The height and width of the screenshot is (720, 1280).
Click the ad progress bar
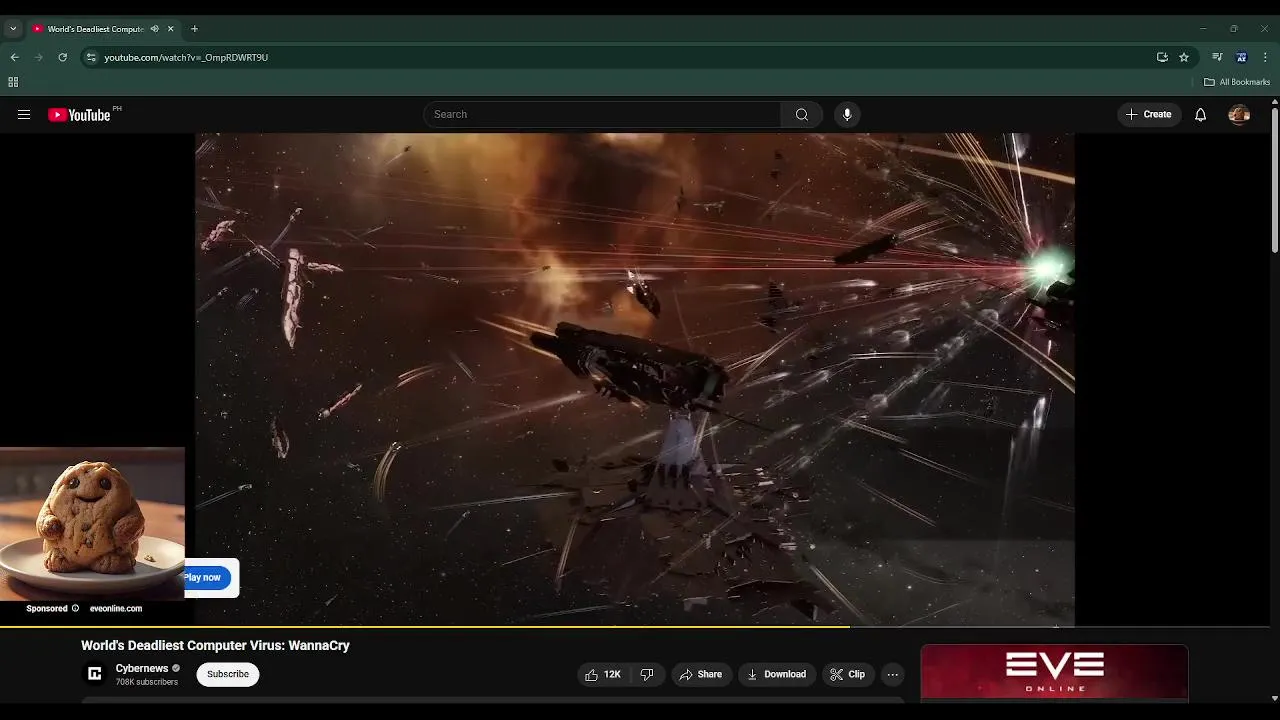636,627
